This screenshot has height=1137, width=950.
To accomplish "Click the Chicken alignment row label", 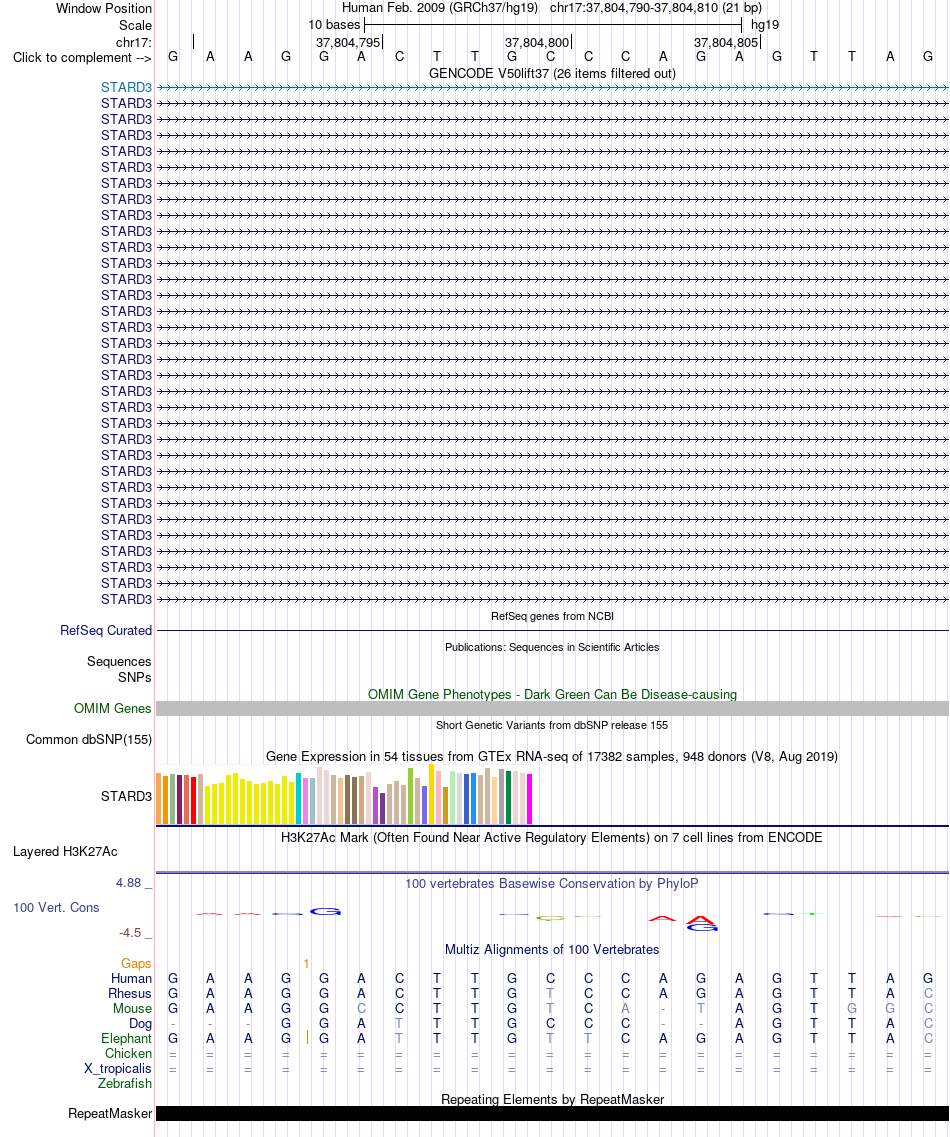I will coord(128,1053).
